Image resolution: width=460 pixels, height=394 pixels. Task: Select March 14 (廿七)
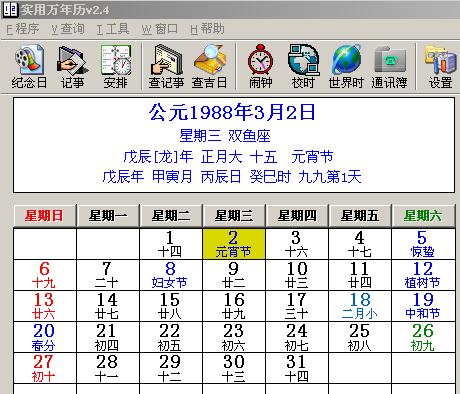108,306
